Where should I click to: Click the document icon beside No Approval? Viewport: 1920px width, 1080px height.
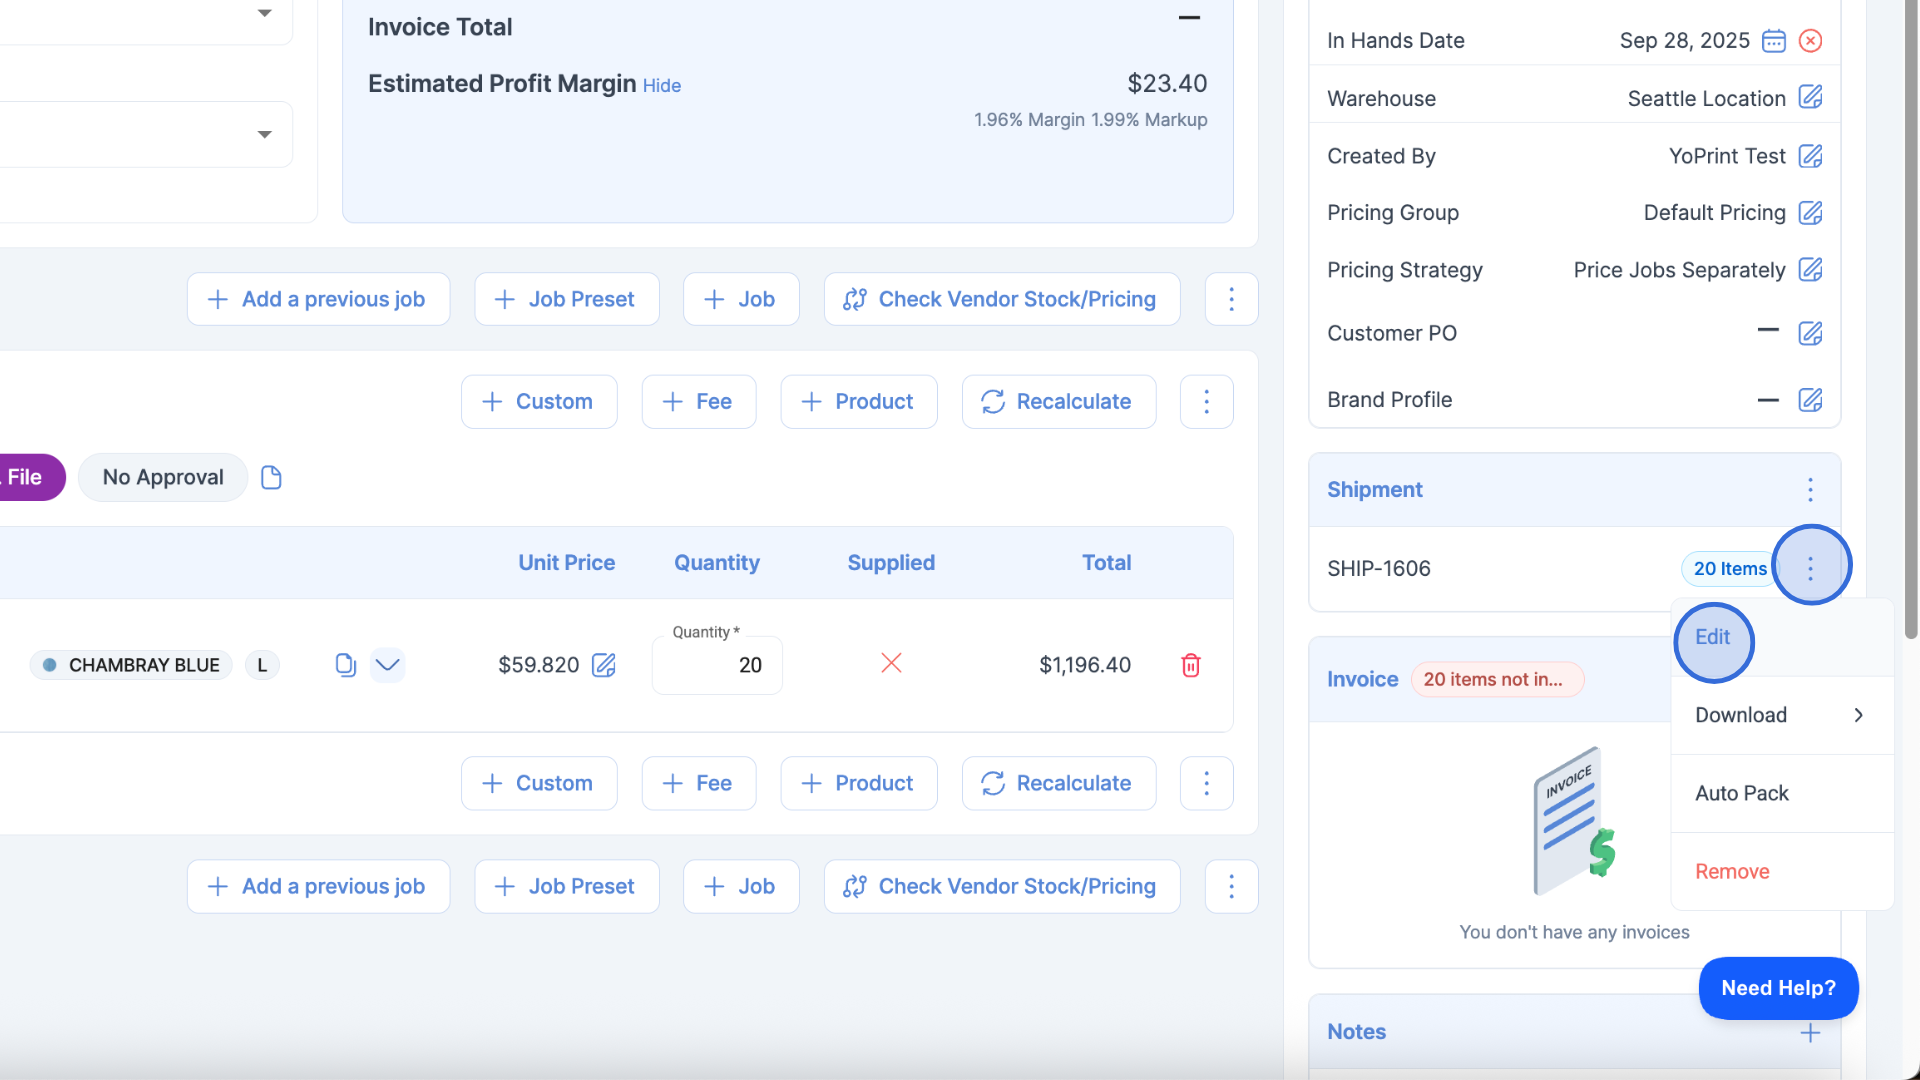coord(271,478)
